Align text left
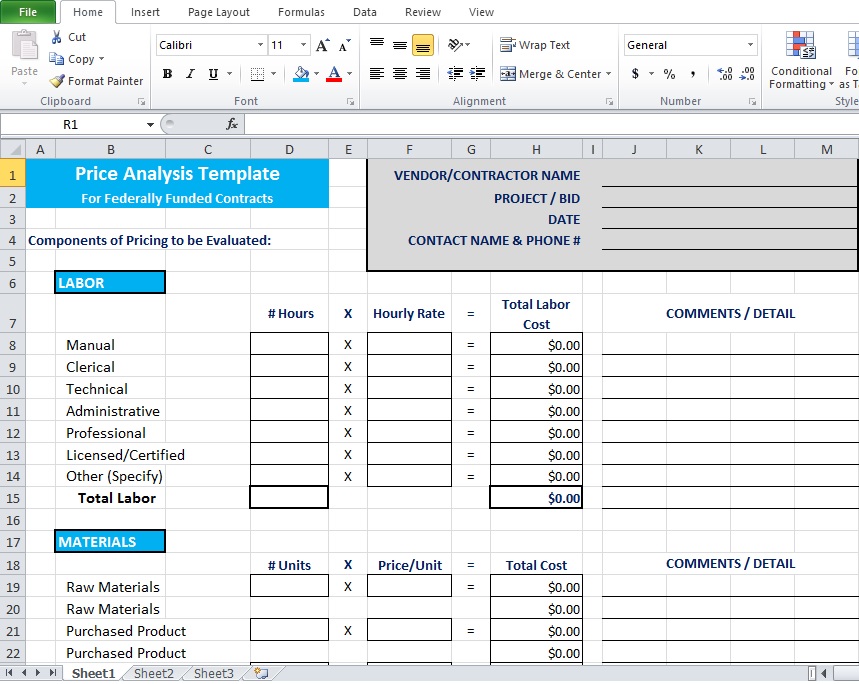 coord(377,73)
